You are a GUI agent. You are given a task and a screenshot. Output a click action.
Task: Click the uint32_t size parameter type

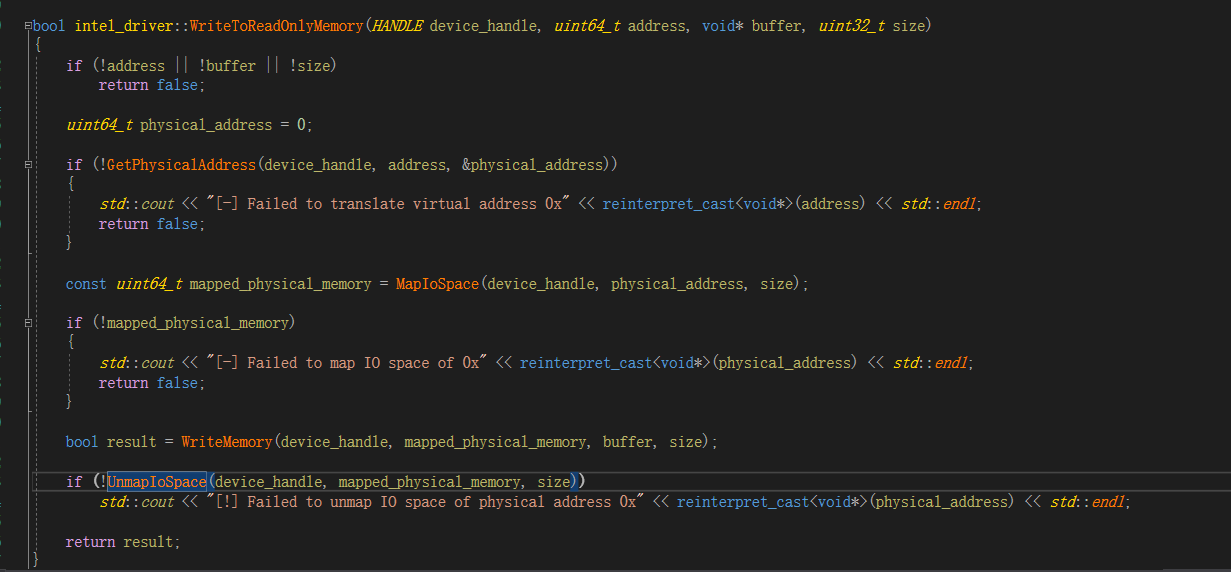point(852,26)
